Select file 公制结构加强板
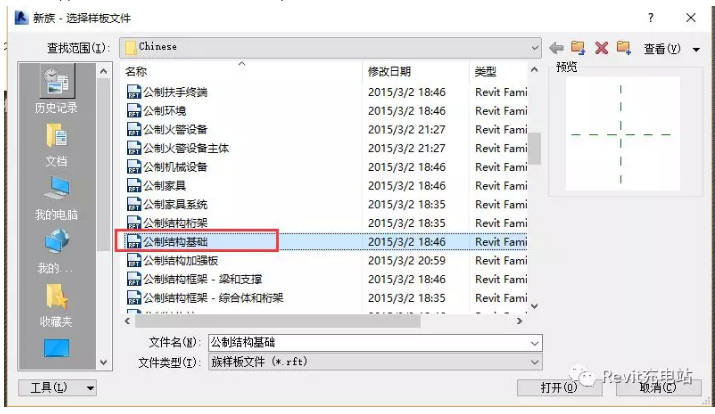Image resolution: width=715 pixels, height=414 pixels. (x=181, y=260)
